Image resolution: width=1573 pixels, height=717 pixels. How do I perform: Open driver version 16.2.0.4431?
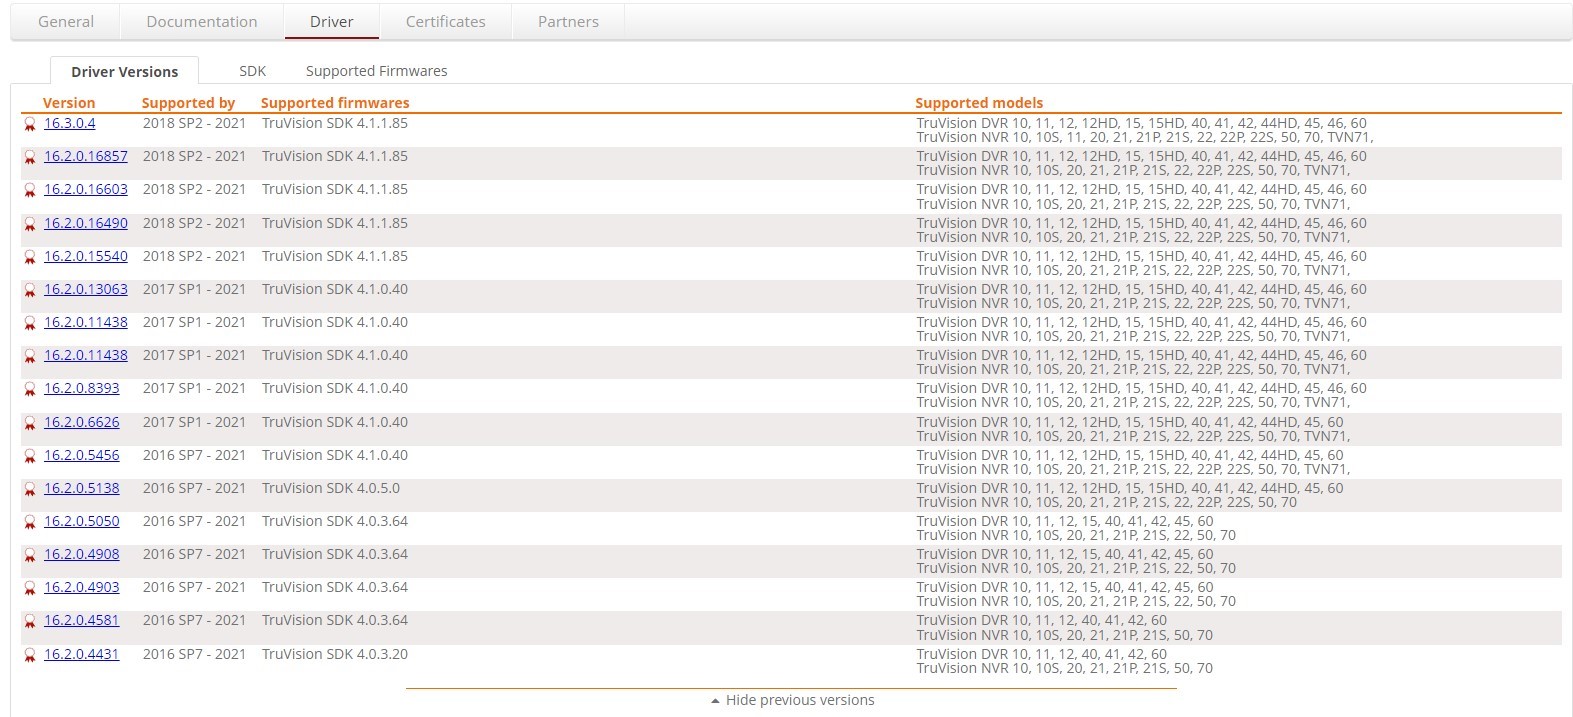82,654
